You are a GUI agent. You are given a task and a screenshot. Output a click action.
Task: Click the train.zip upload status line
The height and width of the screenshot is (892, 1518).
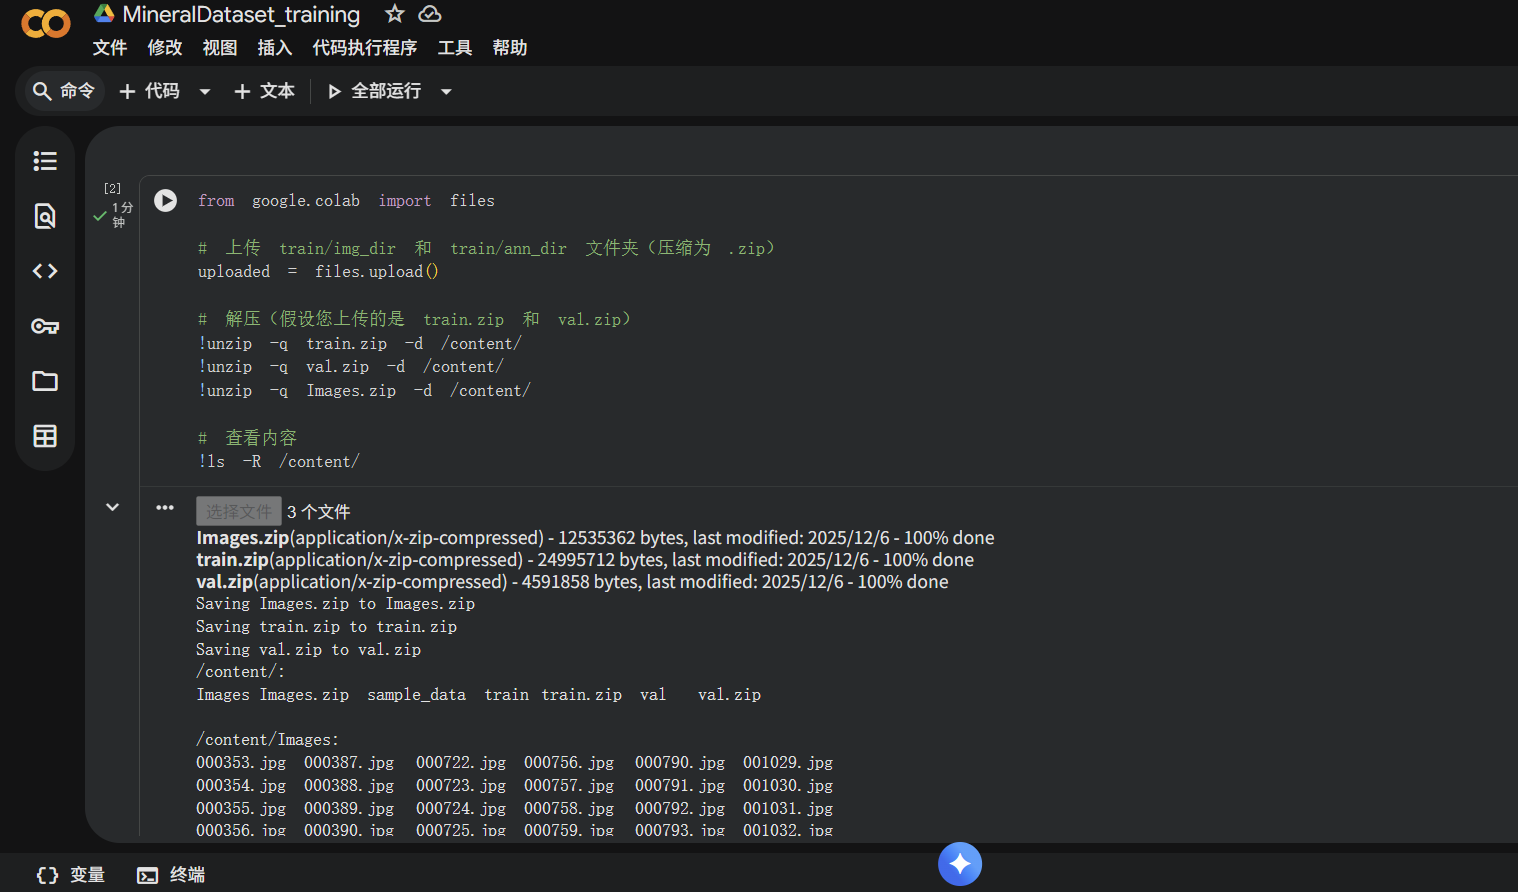coord(585,560)
